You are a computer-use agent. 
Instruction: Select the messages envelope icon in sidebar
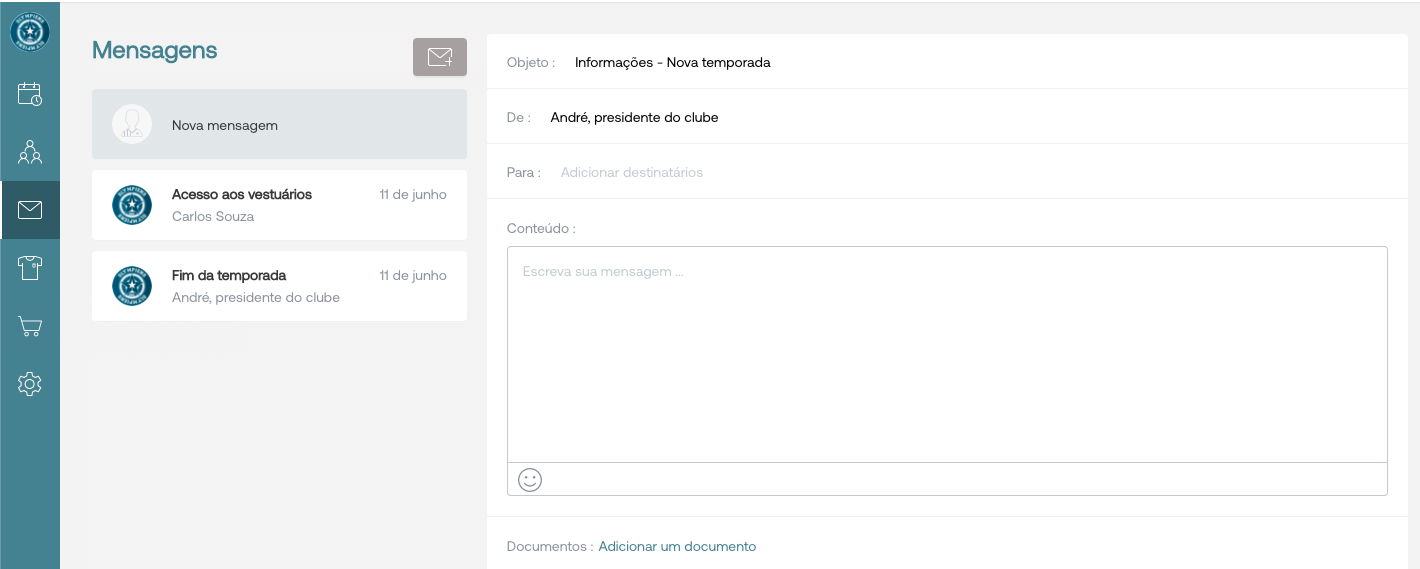pyautogui.click(x=30, y=210)
